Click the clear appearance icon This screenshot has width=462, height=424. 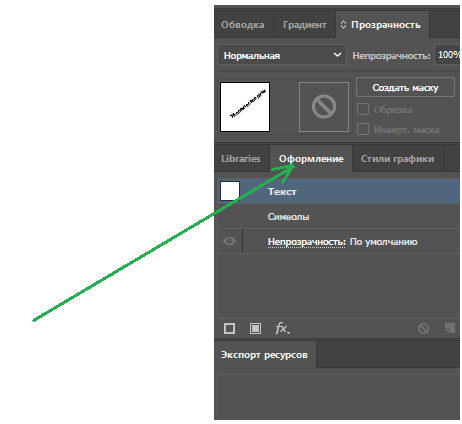coord(423,329)
